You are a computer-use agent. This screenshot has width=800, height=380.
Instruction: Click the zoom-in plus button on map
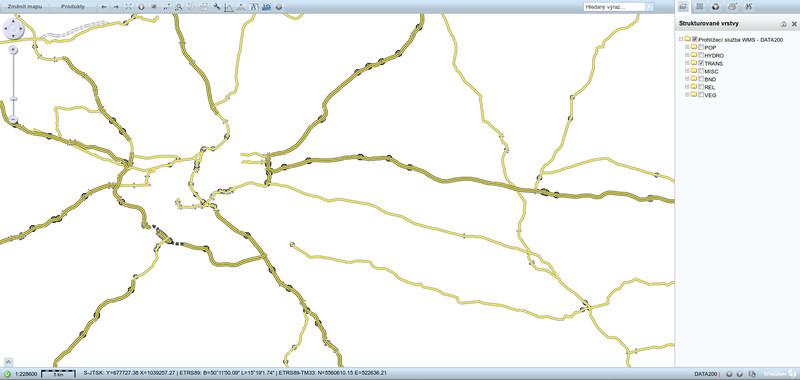13,49
